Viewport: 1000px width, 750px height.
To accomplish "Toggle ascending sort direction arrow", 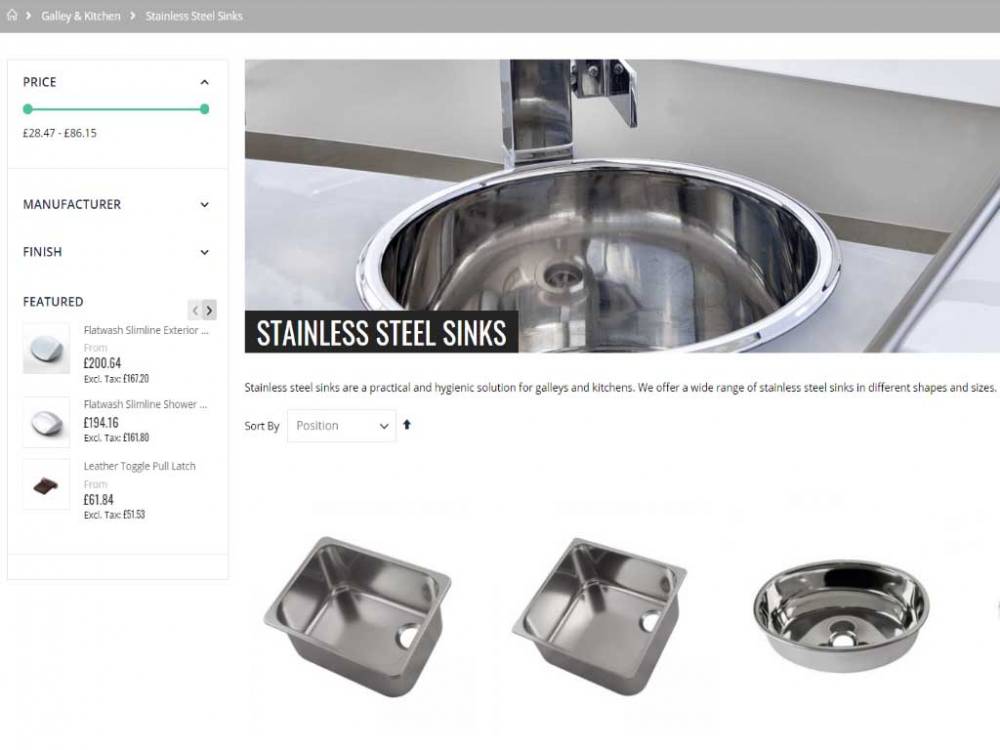I will (407, 425).
